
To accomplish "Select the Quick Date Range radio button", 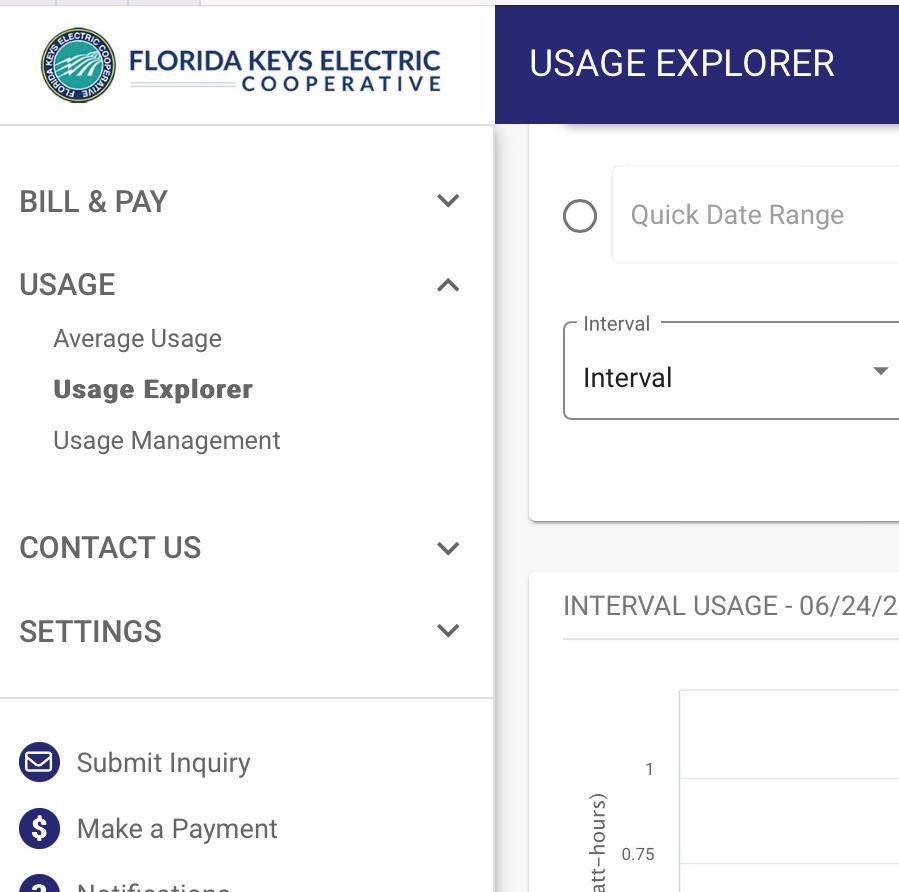I will 580,216.
